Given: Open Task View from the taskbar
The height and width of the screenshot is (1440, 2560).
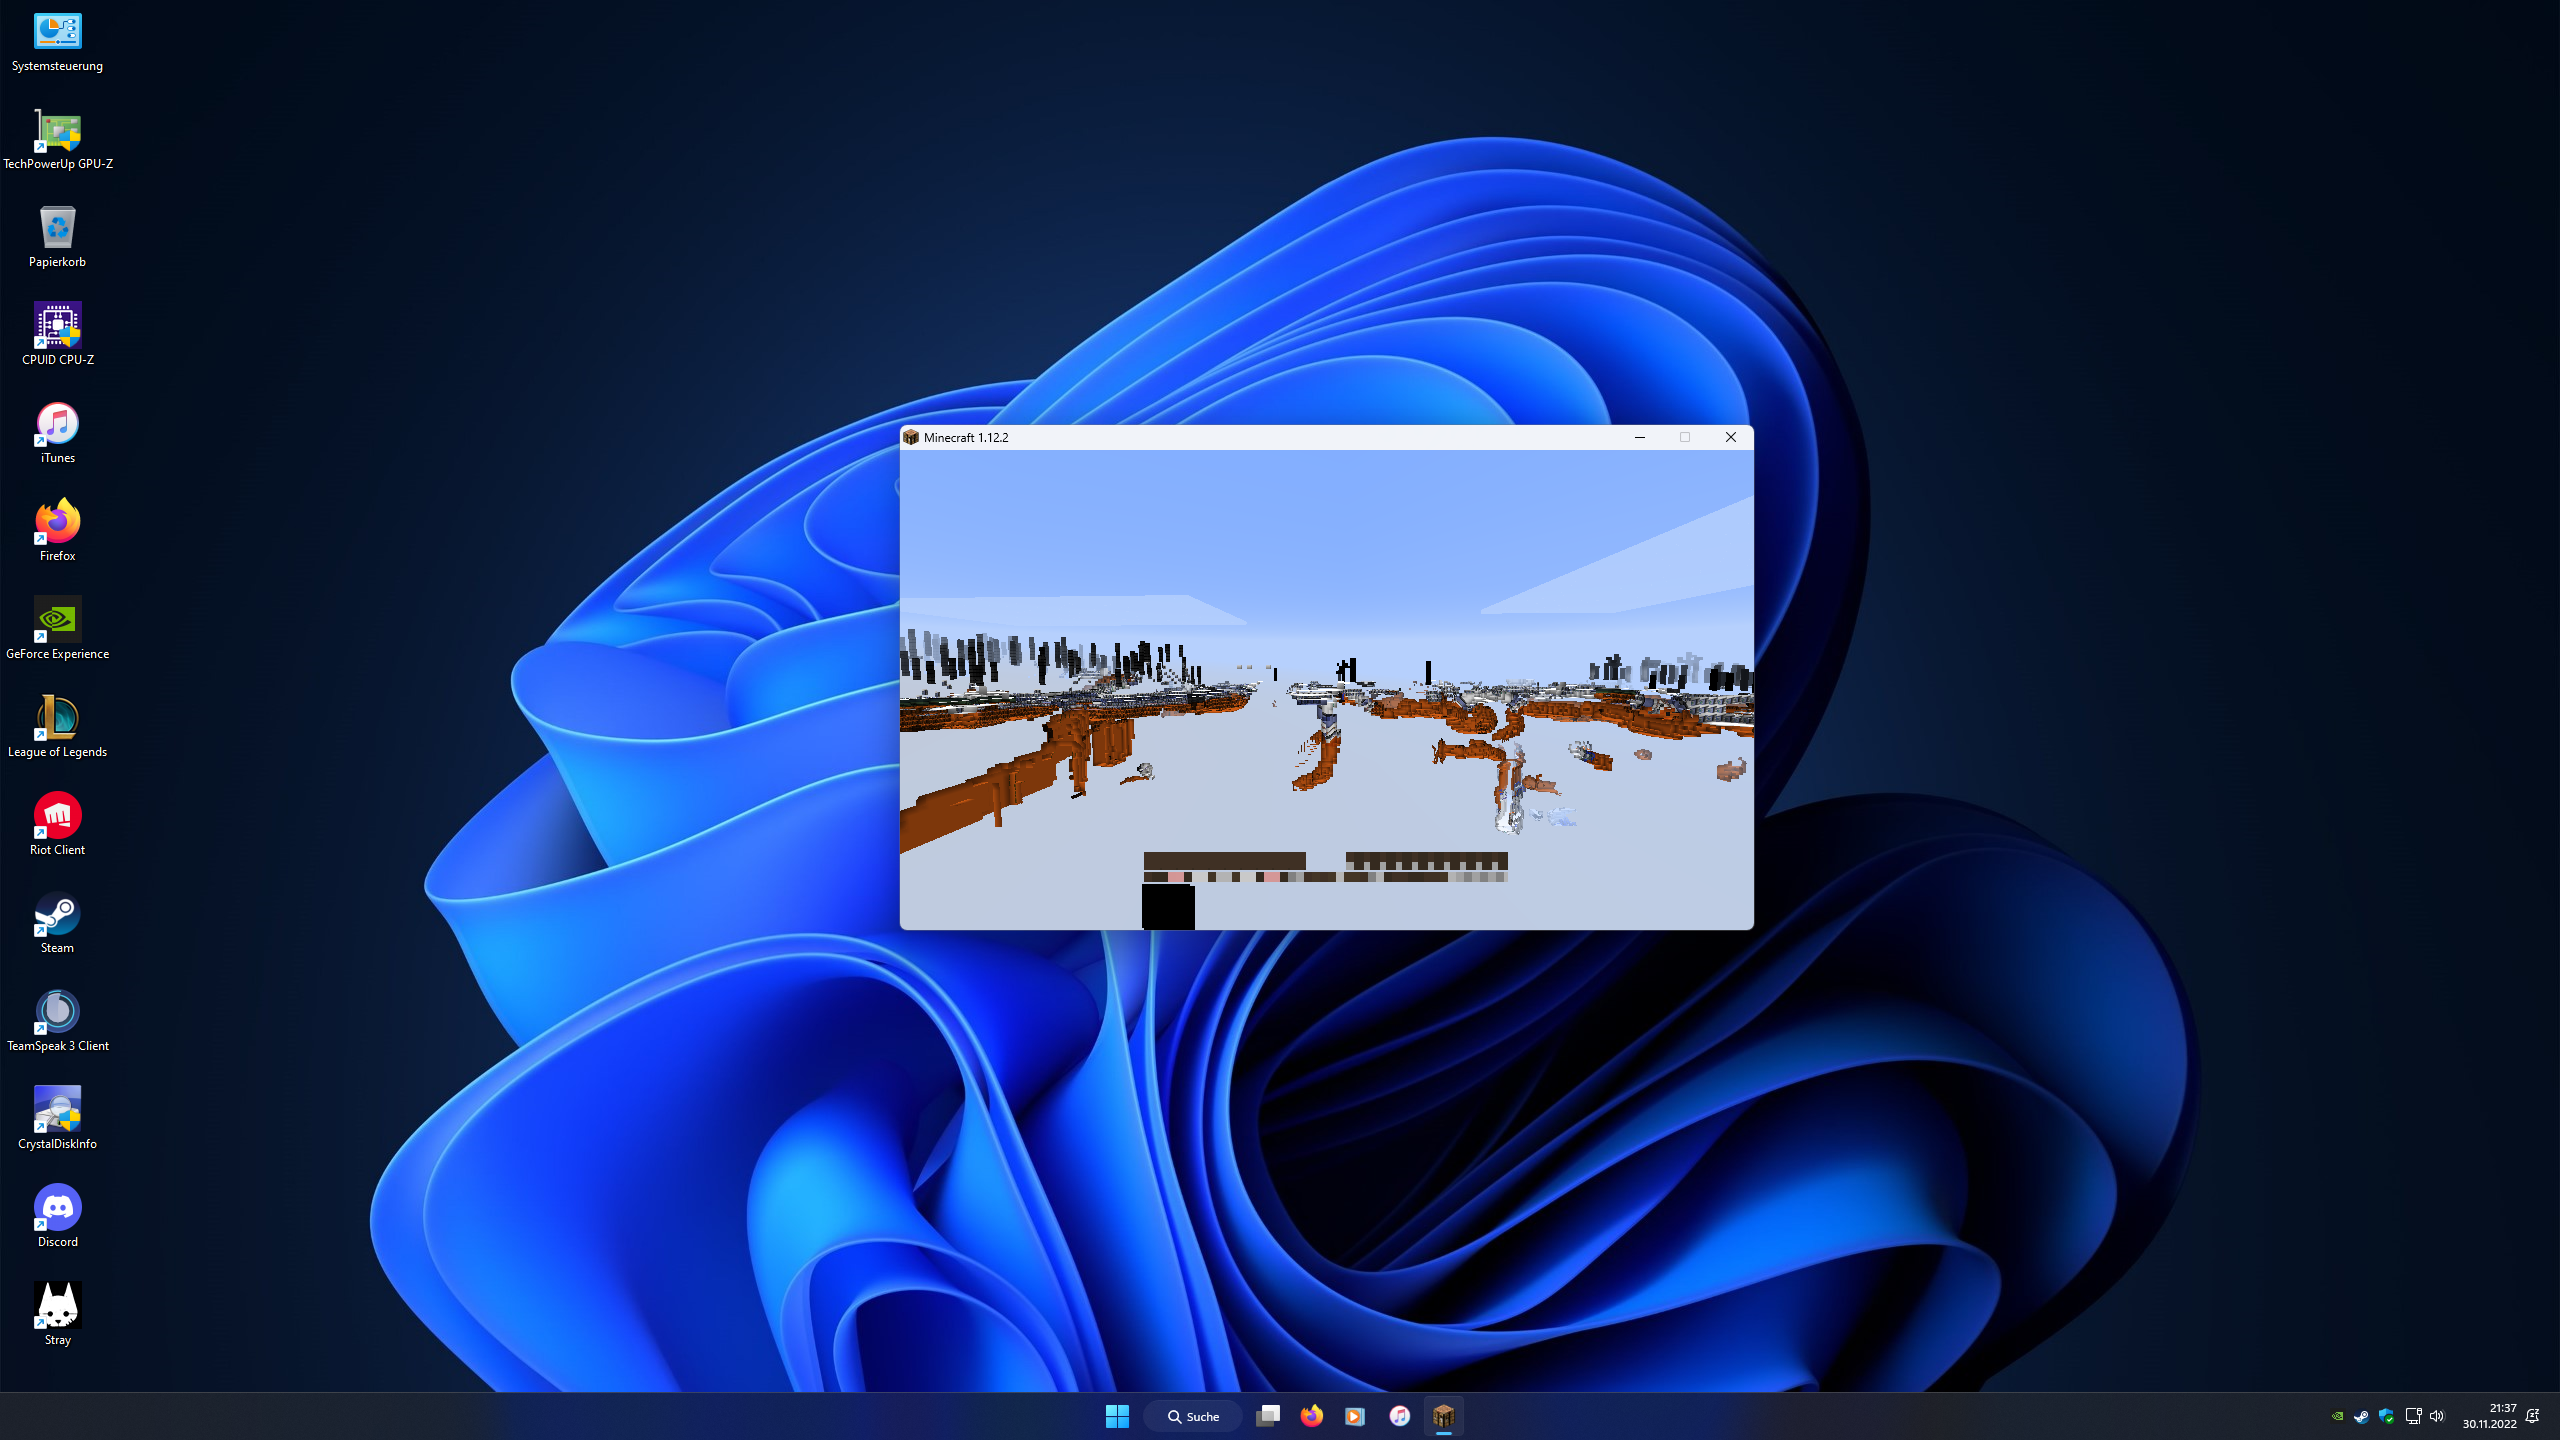Looking at the screenshot, I should [x=1268, y=1416].
